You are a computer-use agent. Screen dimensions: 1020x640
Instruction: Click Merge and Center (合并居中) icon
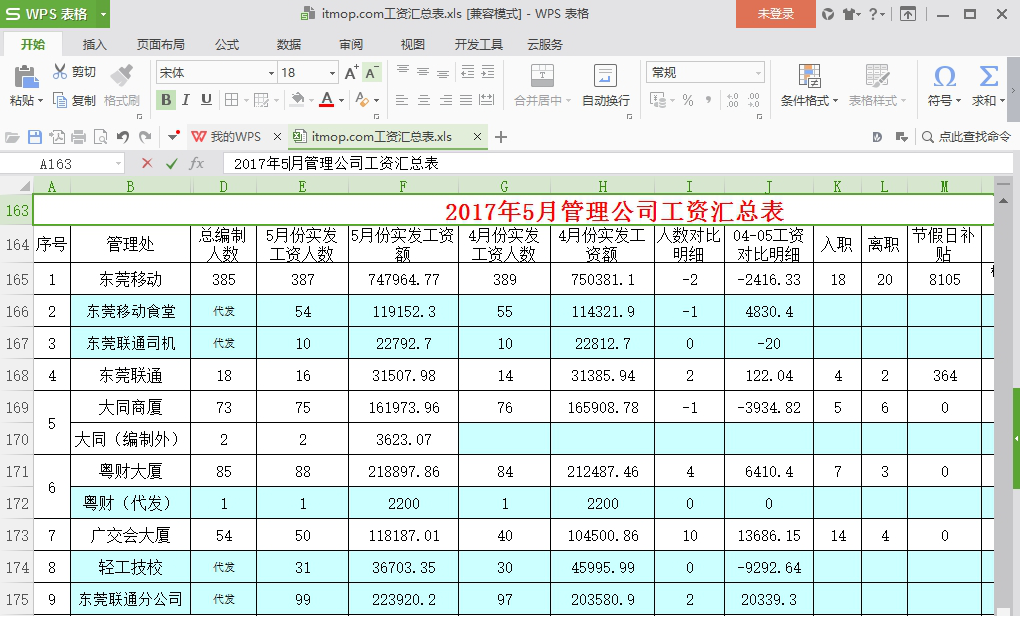[542, 75]
